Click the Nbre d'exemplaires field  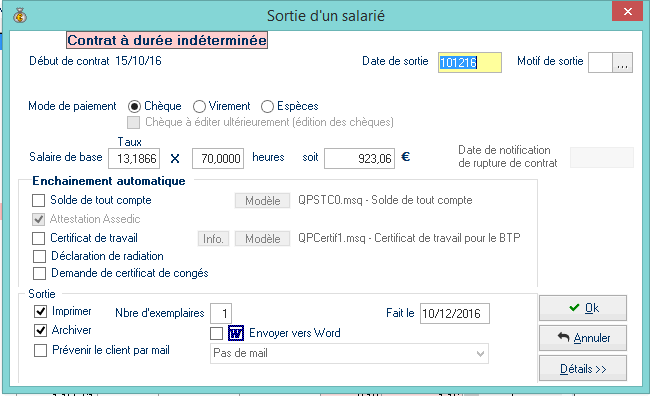pyautogui.click(x=221, y=313)
